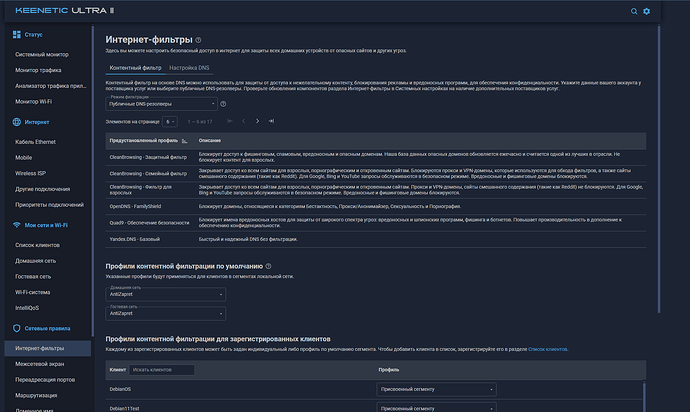This screenshot has height=412, width=690.
Task: Open Межсетевой экран menu item
Action: pyautogui.click(x=40, y=364)
